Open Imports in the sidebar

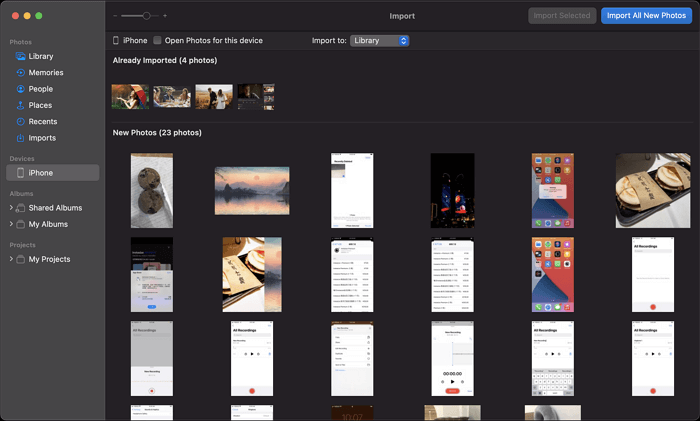tap(42, 138)
